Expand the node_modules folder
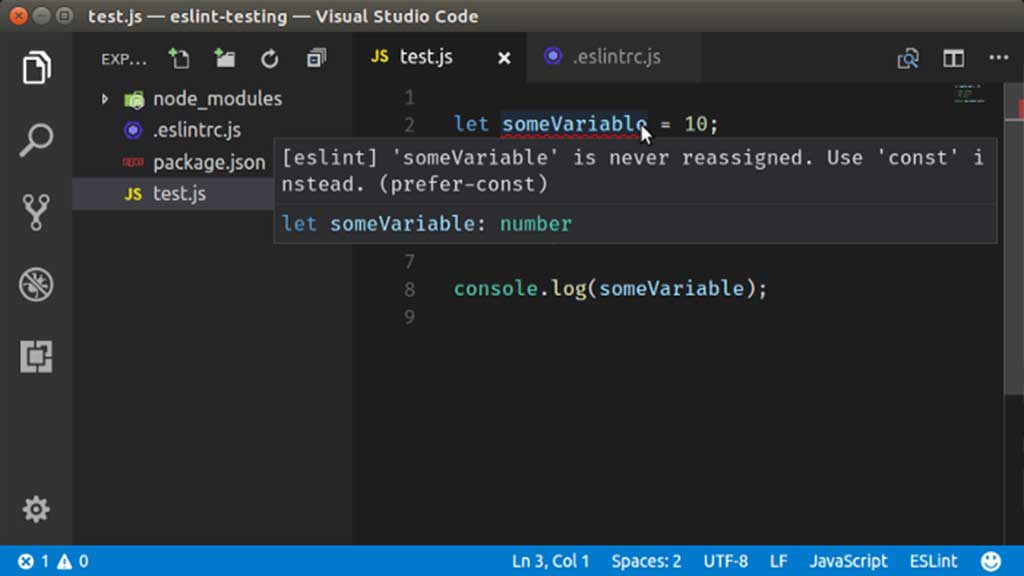Viewport: 1024px width, 576px height. [104, 99]
